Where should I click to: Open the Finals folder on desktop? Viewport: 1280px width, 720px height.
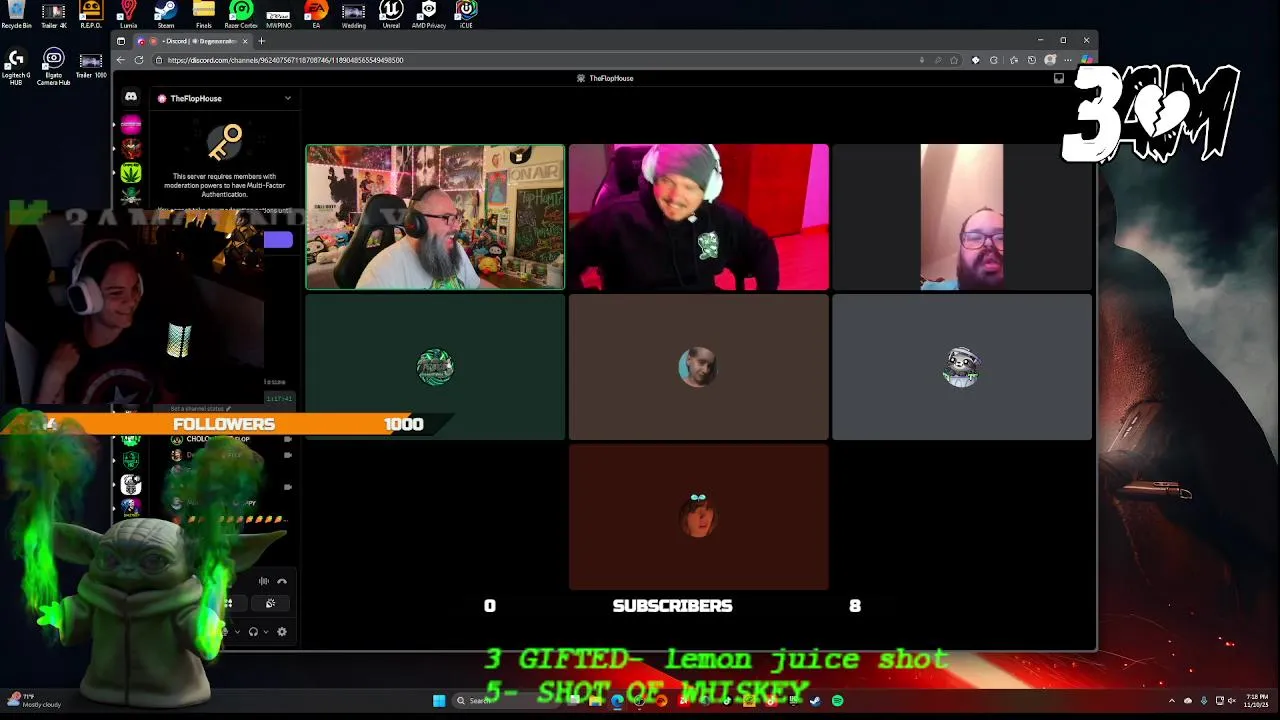click(x=204, y=14)
